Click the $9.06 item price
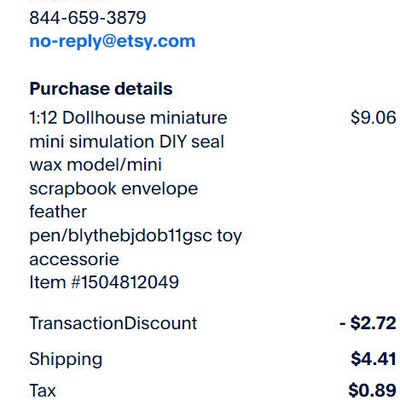 [x=373, y=118]
